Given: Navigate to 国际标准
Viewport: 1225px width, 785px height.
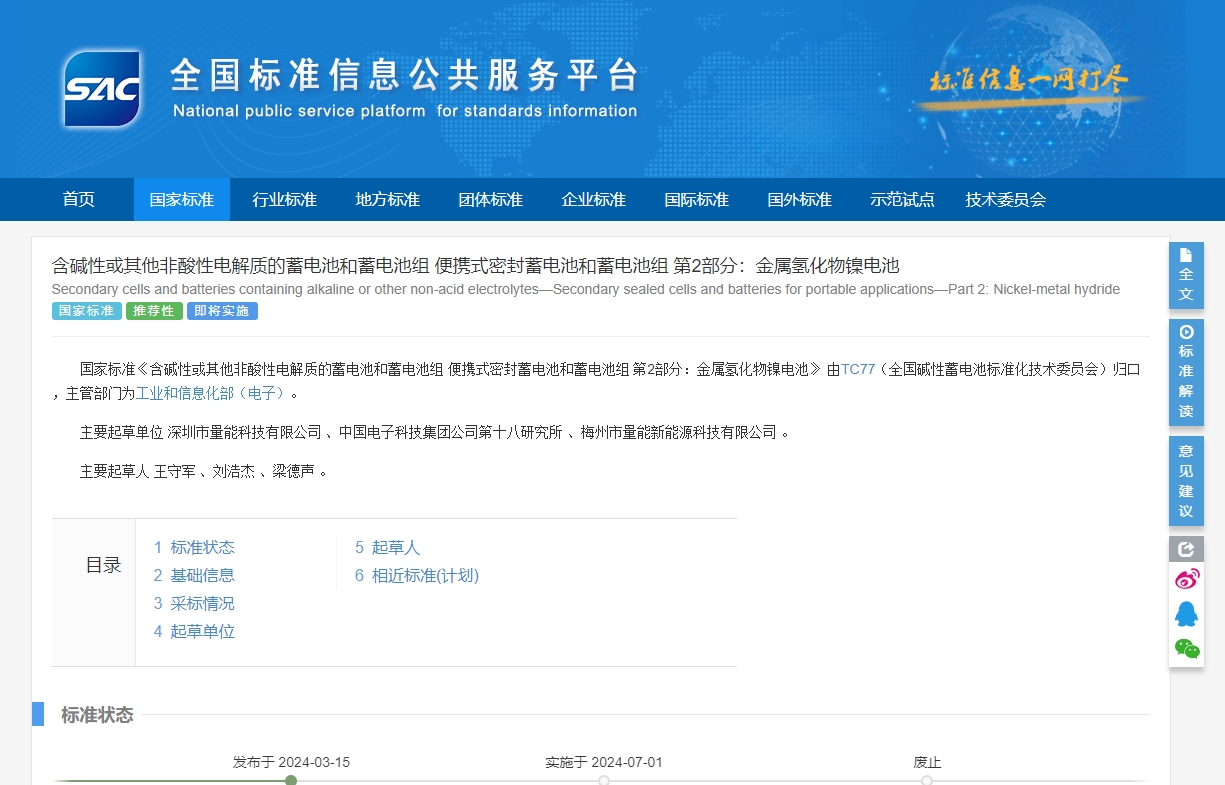Looking at the screenshot, I should point(696,199).
